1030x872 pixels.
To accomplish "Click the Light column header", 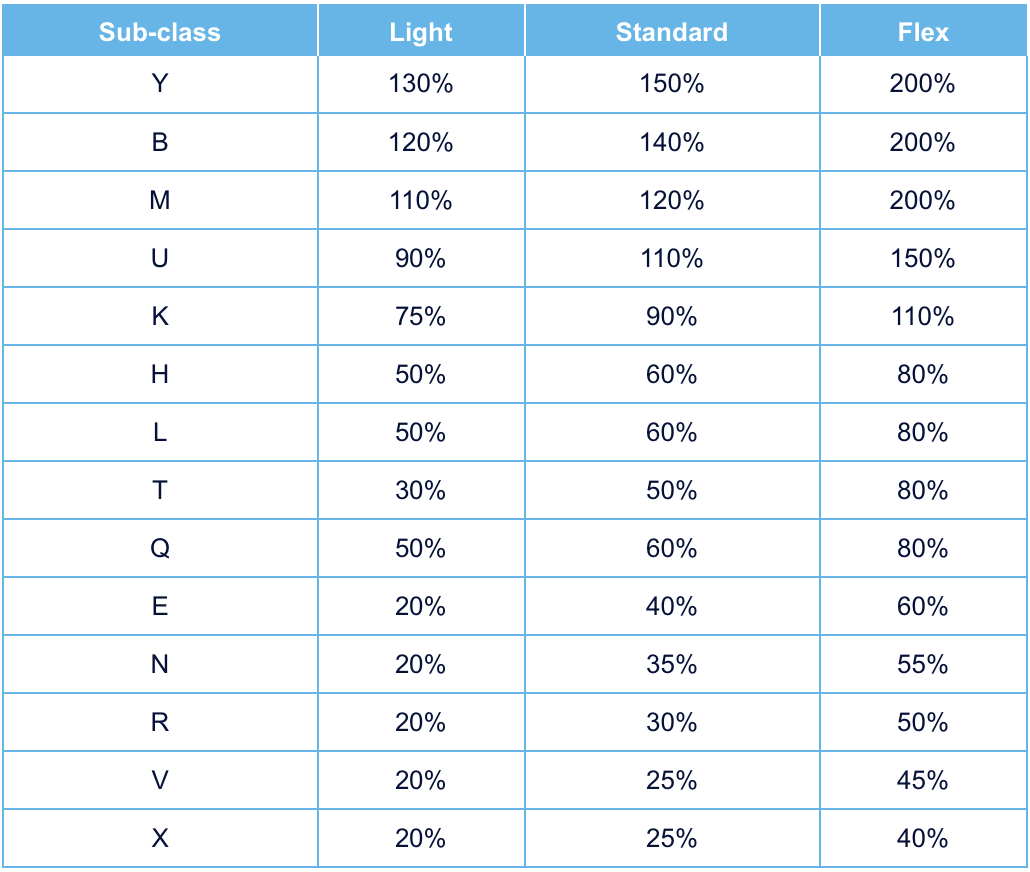I will (x=421, y=32).
